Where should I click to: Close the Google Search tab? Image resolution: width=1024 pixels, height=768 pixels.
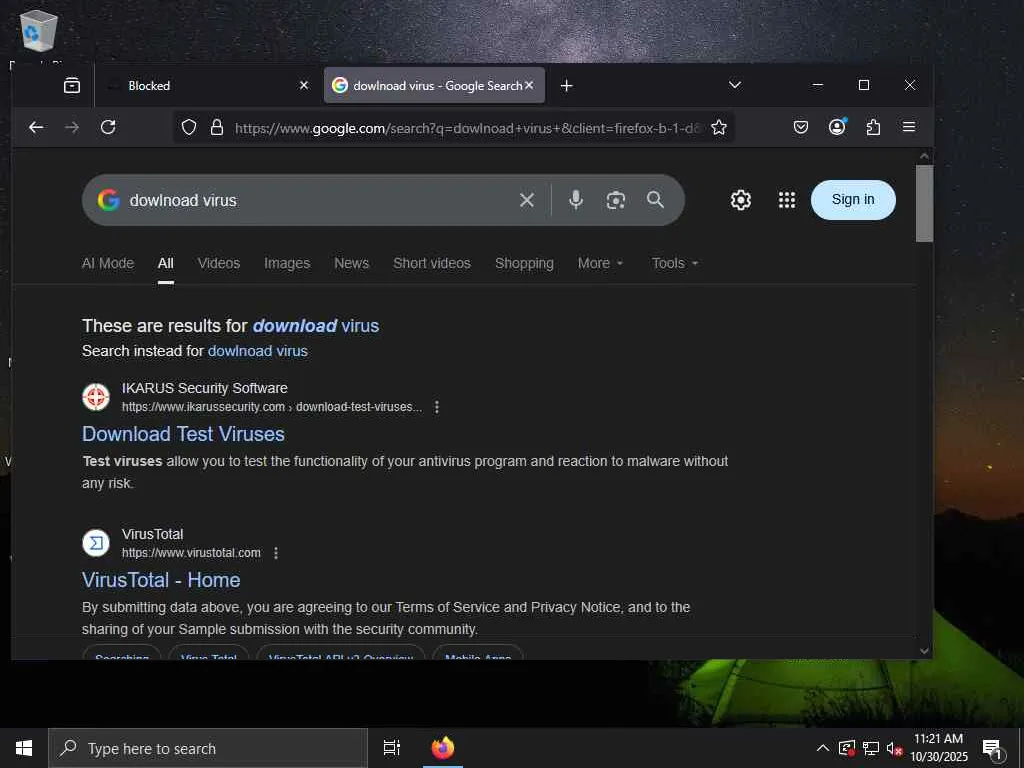pyautogui.click(x=529, y=86)
